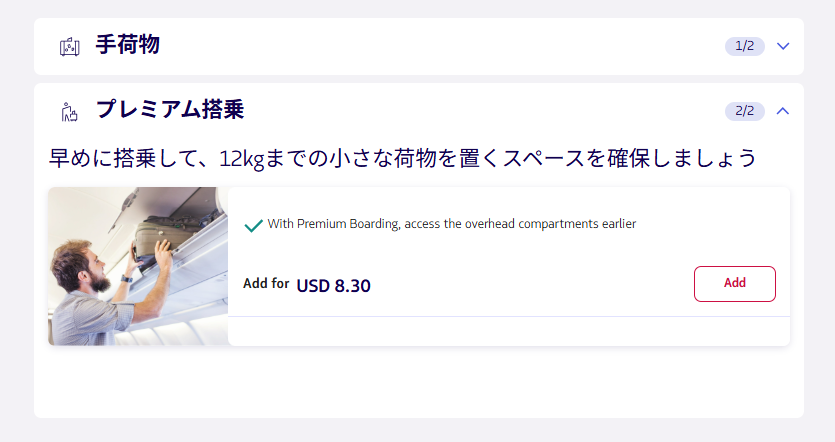Screen dimensions: 835x442
Task: Expand the 手荷物 section chevron
Action: tap(783, 46)
